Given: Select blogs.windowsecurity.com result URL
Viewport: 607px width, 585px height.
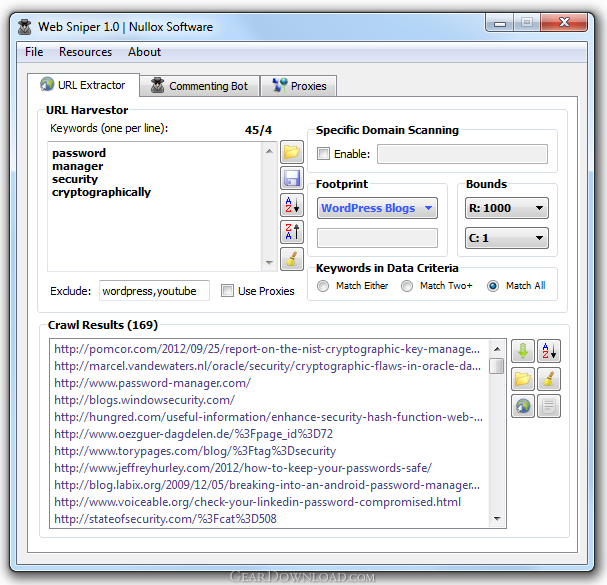Looking at the screenshot, I should 144,400.
